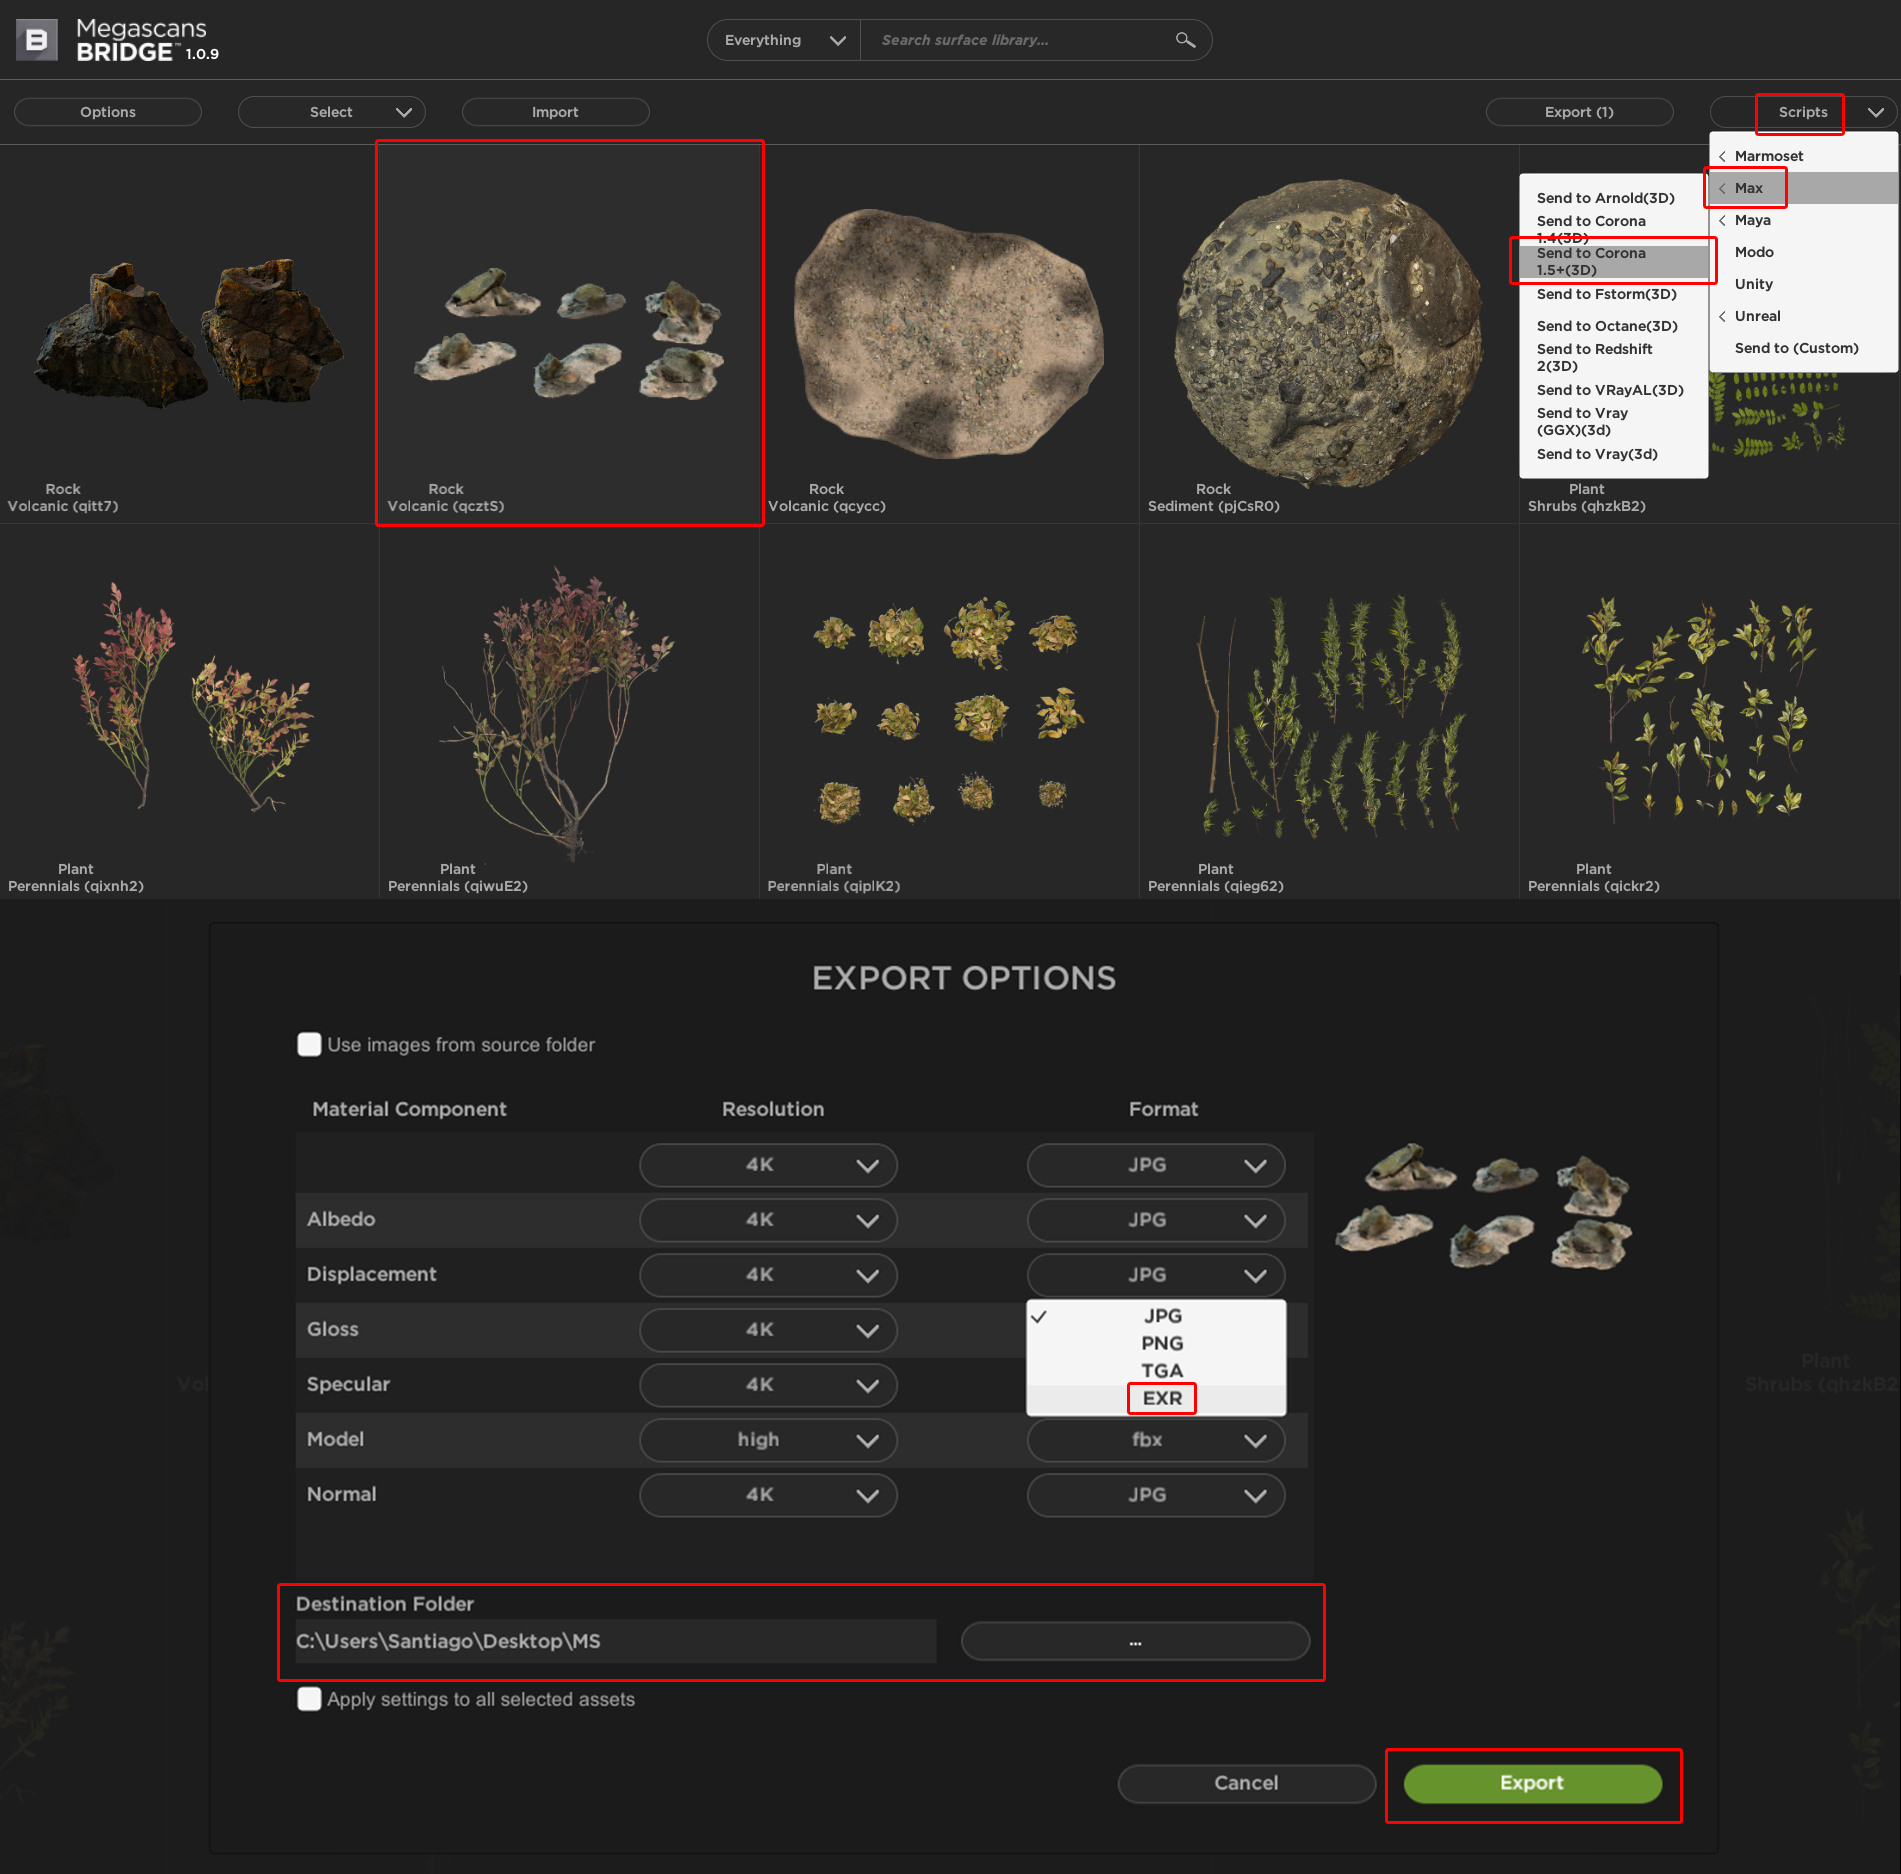Select Rock Sediment (pjCsR0) sphere thumbnail
This screenshot has height=1874, width=1901.
coord(1329,333)
